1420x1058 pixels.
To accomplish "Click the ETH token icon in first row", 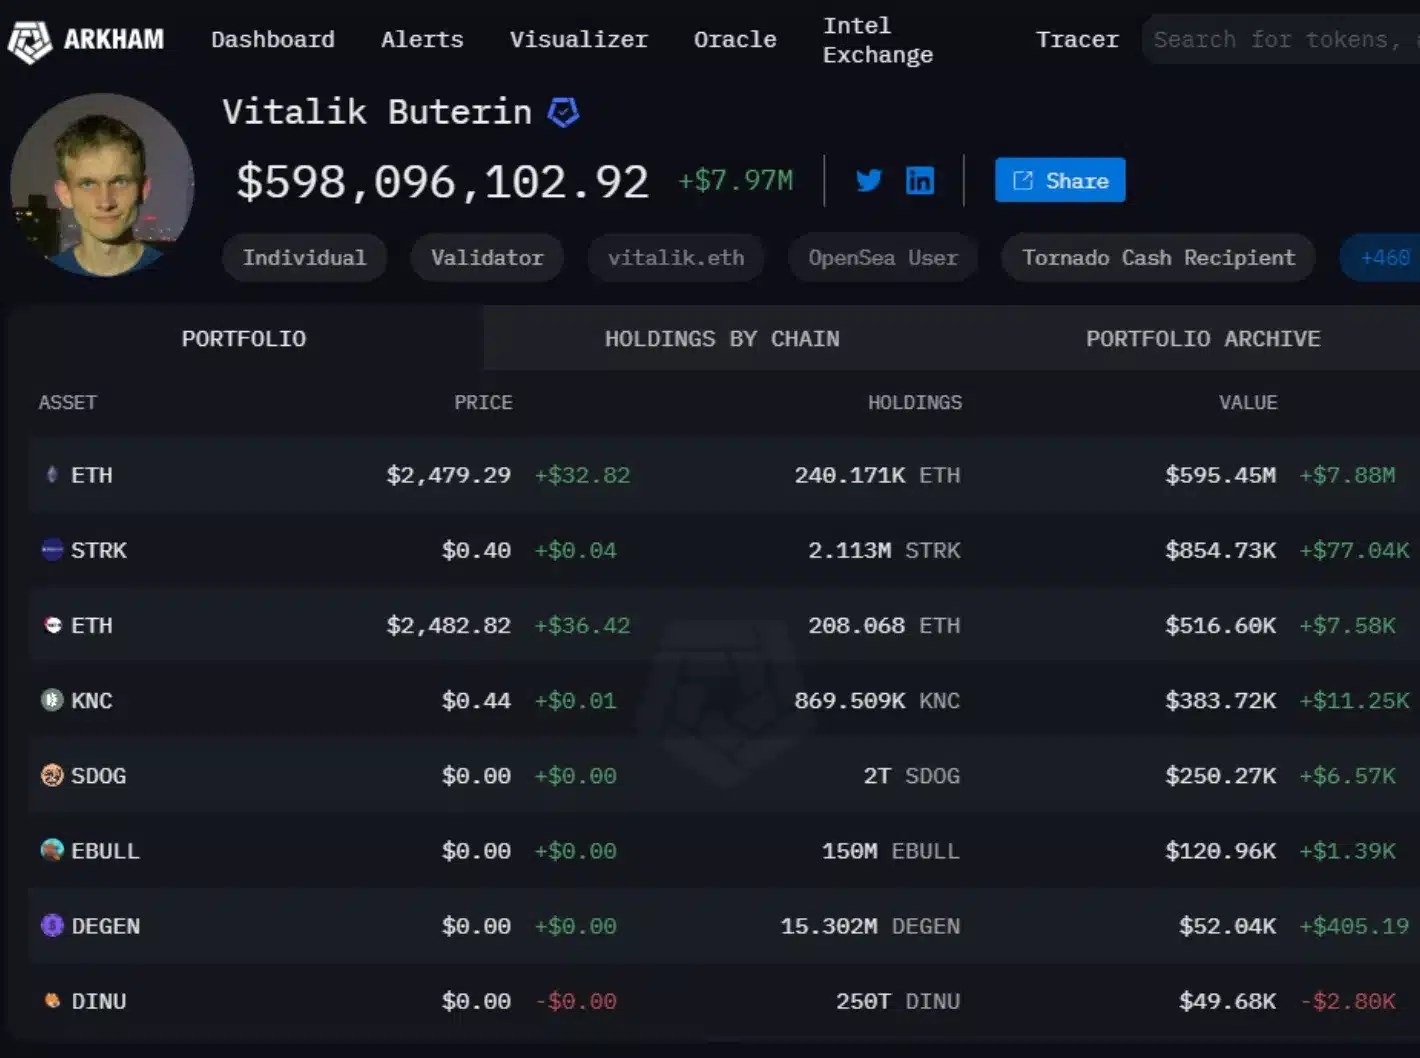I will (x=52, y=474).
